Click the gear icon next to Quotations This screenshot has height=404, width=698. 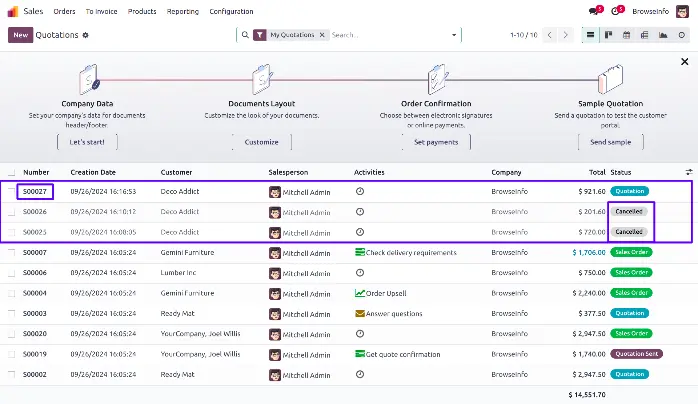(x=86, y=35)
